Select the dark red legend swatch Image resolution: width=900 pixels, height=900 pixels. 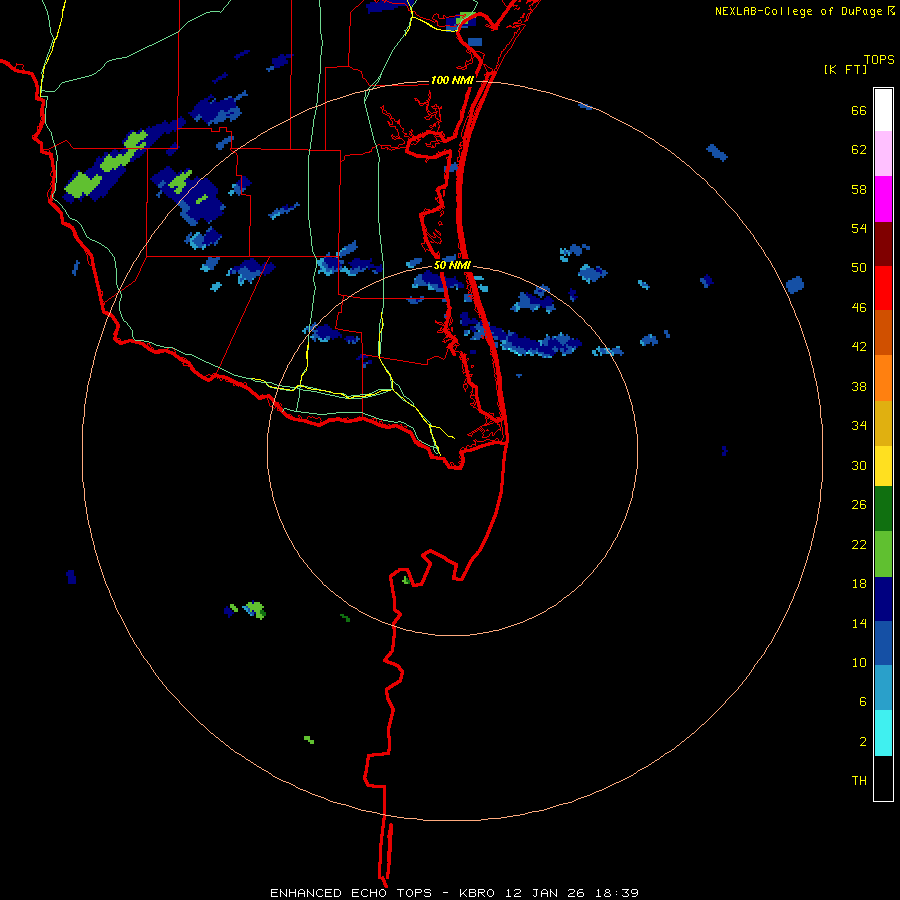tap(883, 244)
